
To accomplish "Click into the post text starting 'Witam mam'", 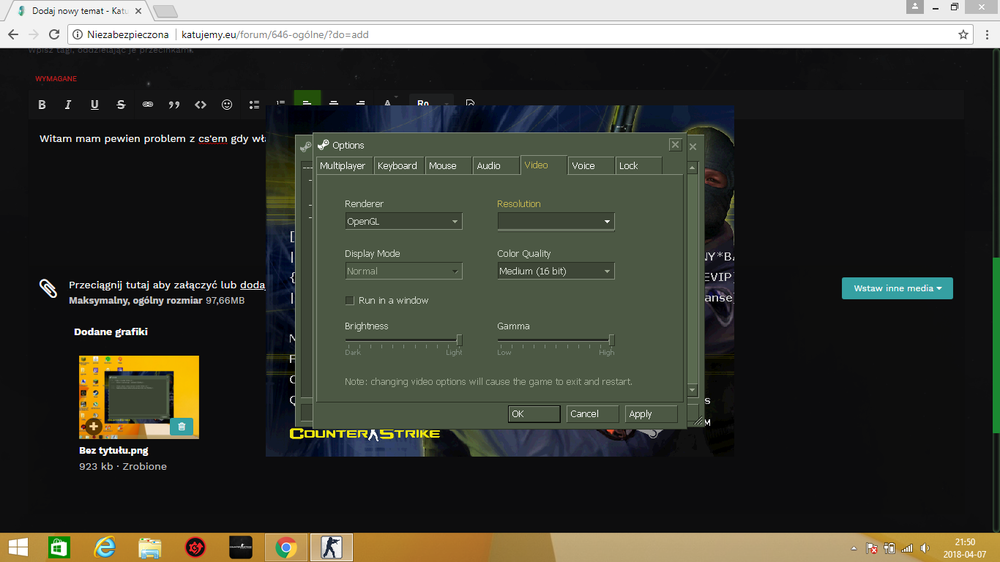I will [x=152, y=138].
